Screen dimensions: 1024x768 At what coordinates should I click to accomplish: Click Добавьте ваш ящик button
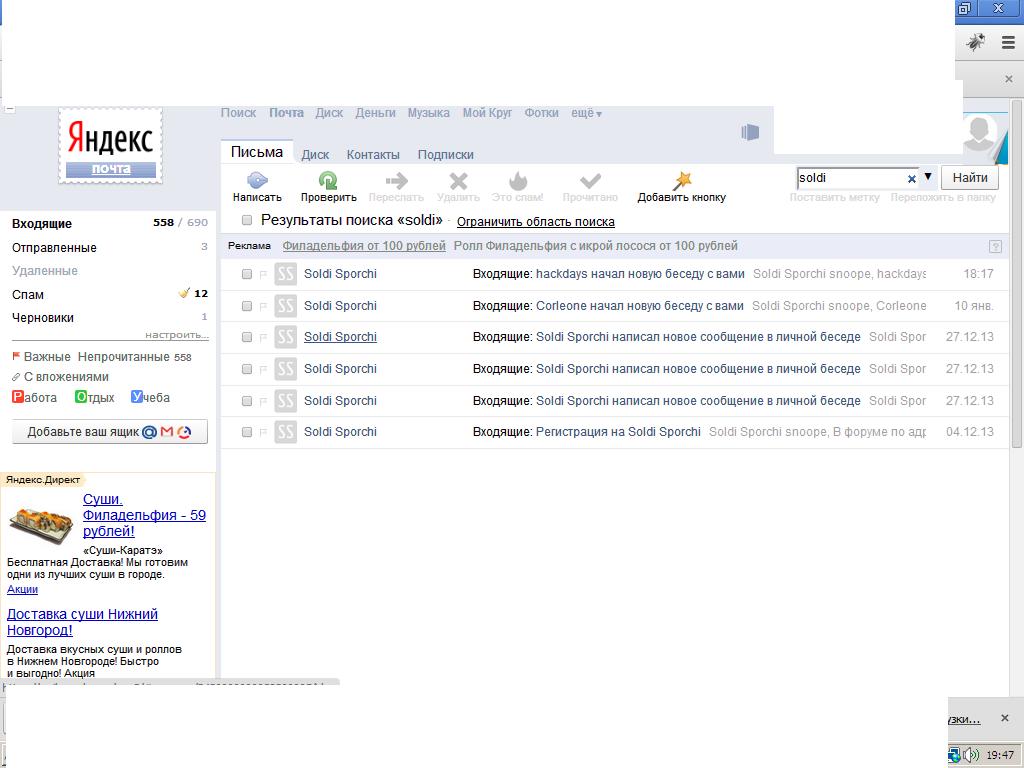110,432
